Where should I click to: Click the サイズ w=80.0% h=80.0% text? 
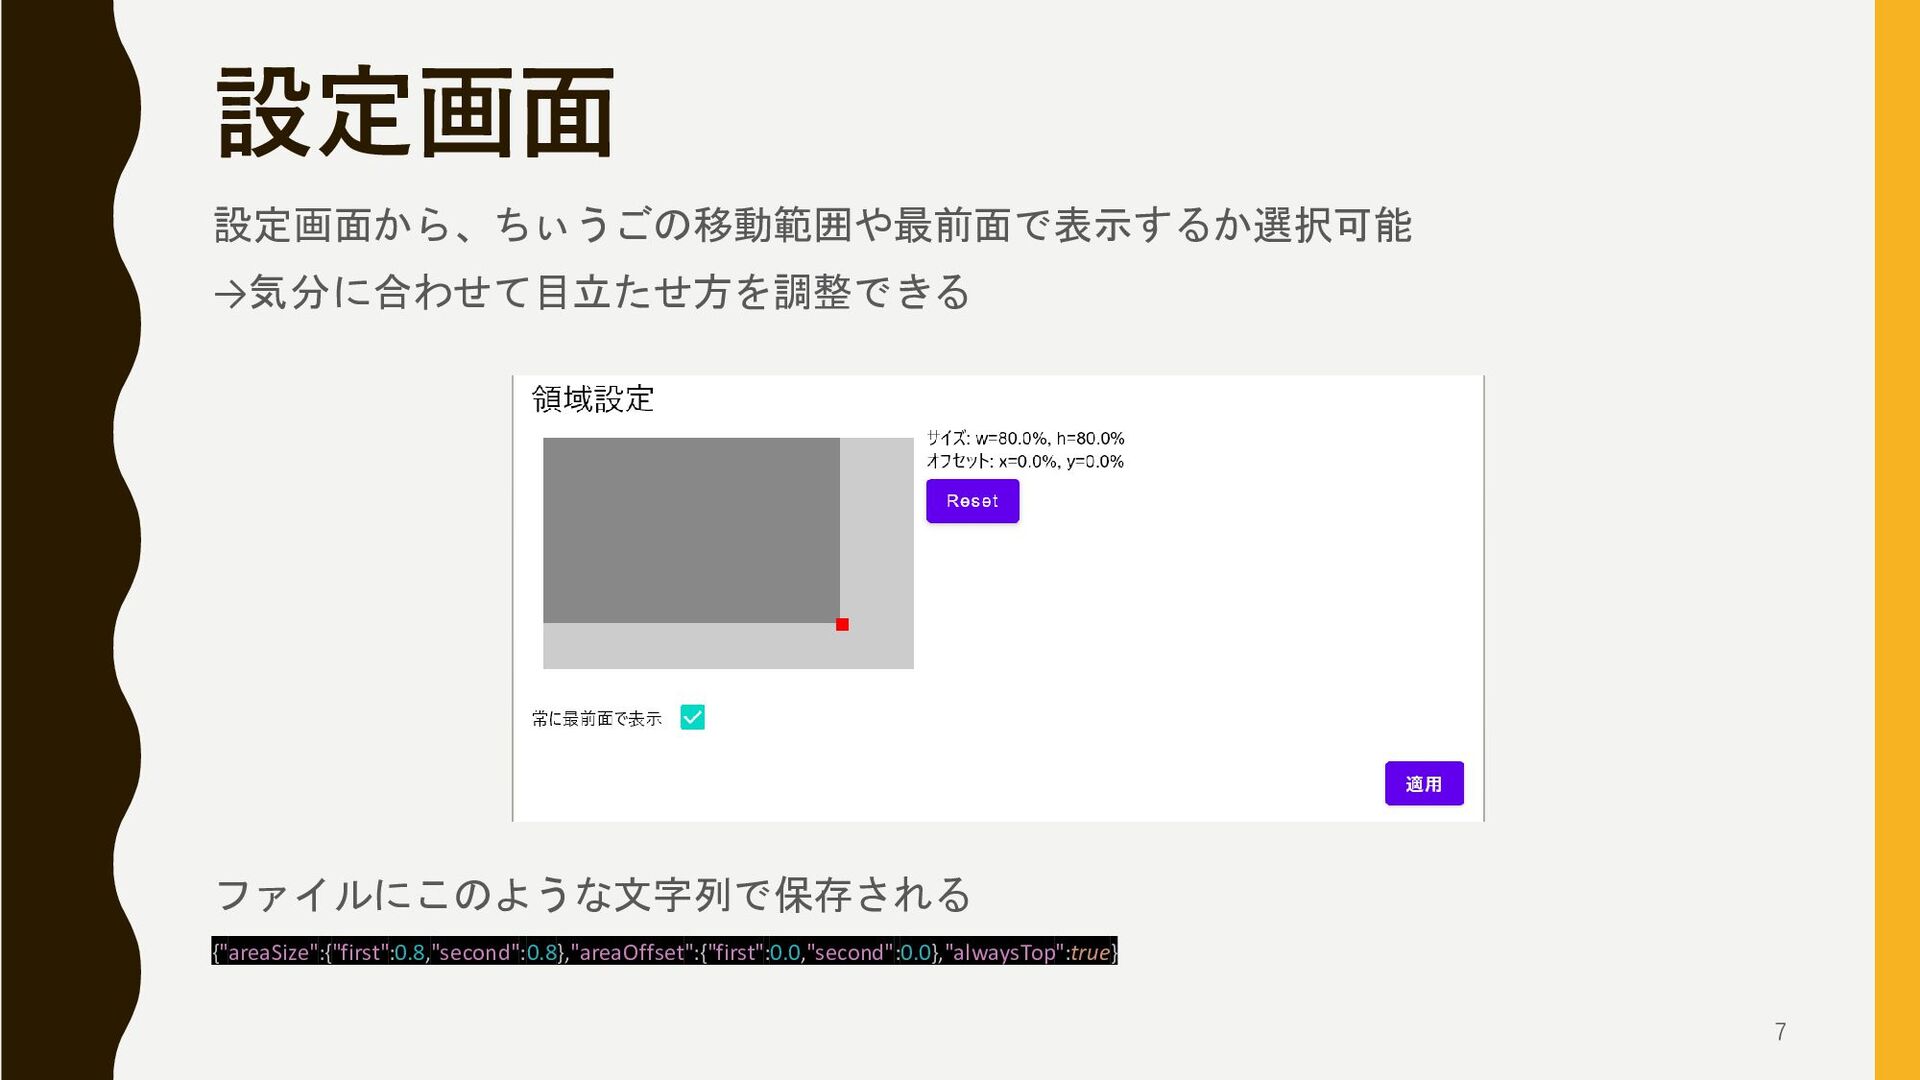[1025, 438]
